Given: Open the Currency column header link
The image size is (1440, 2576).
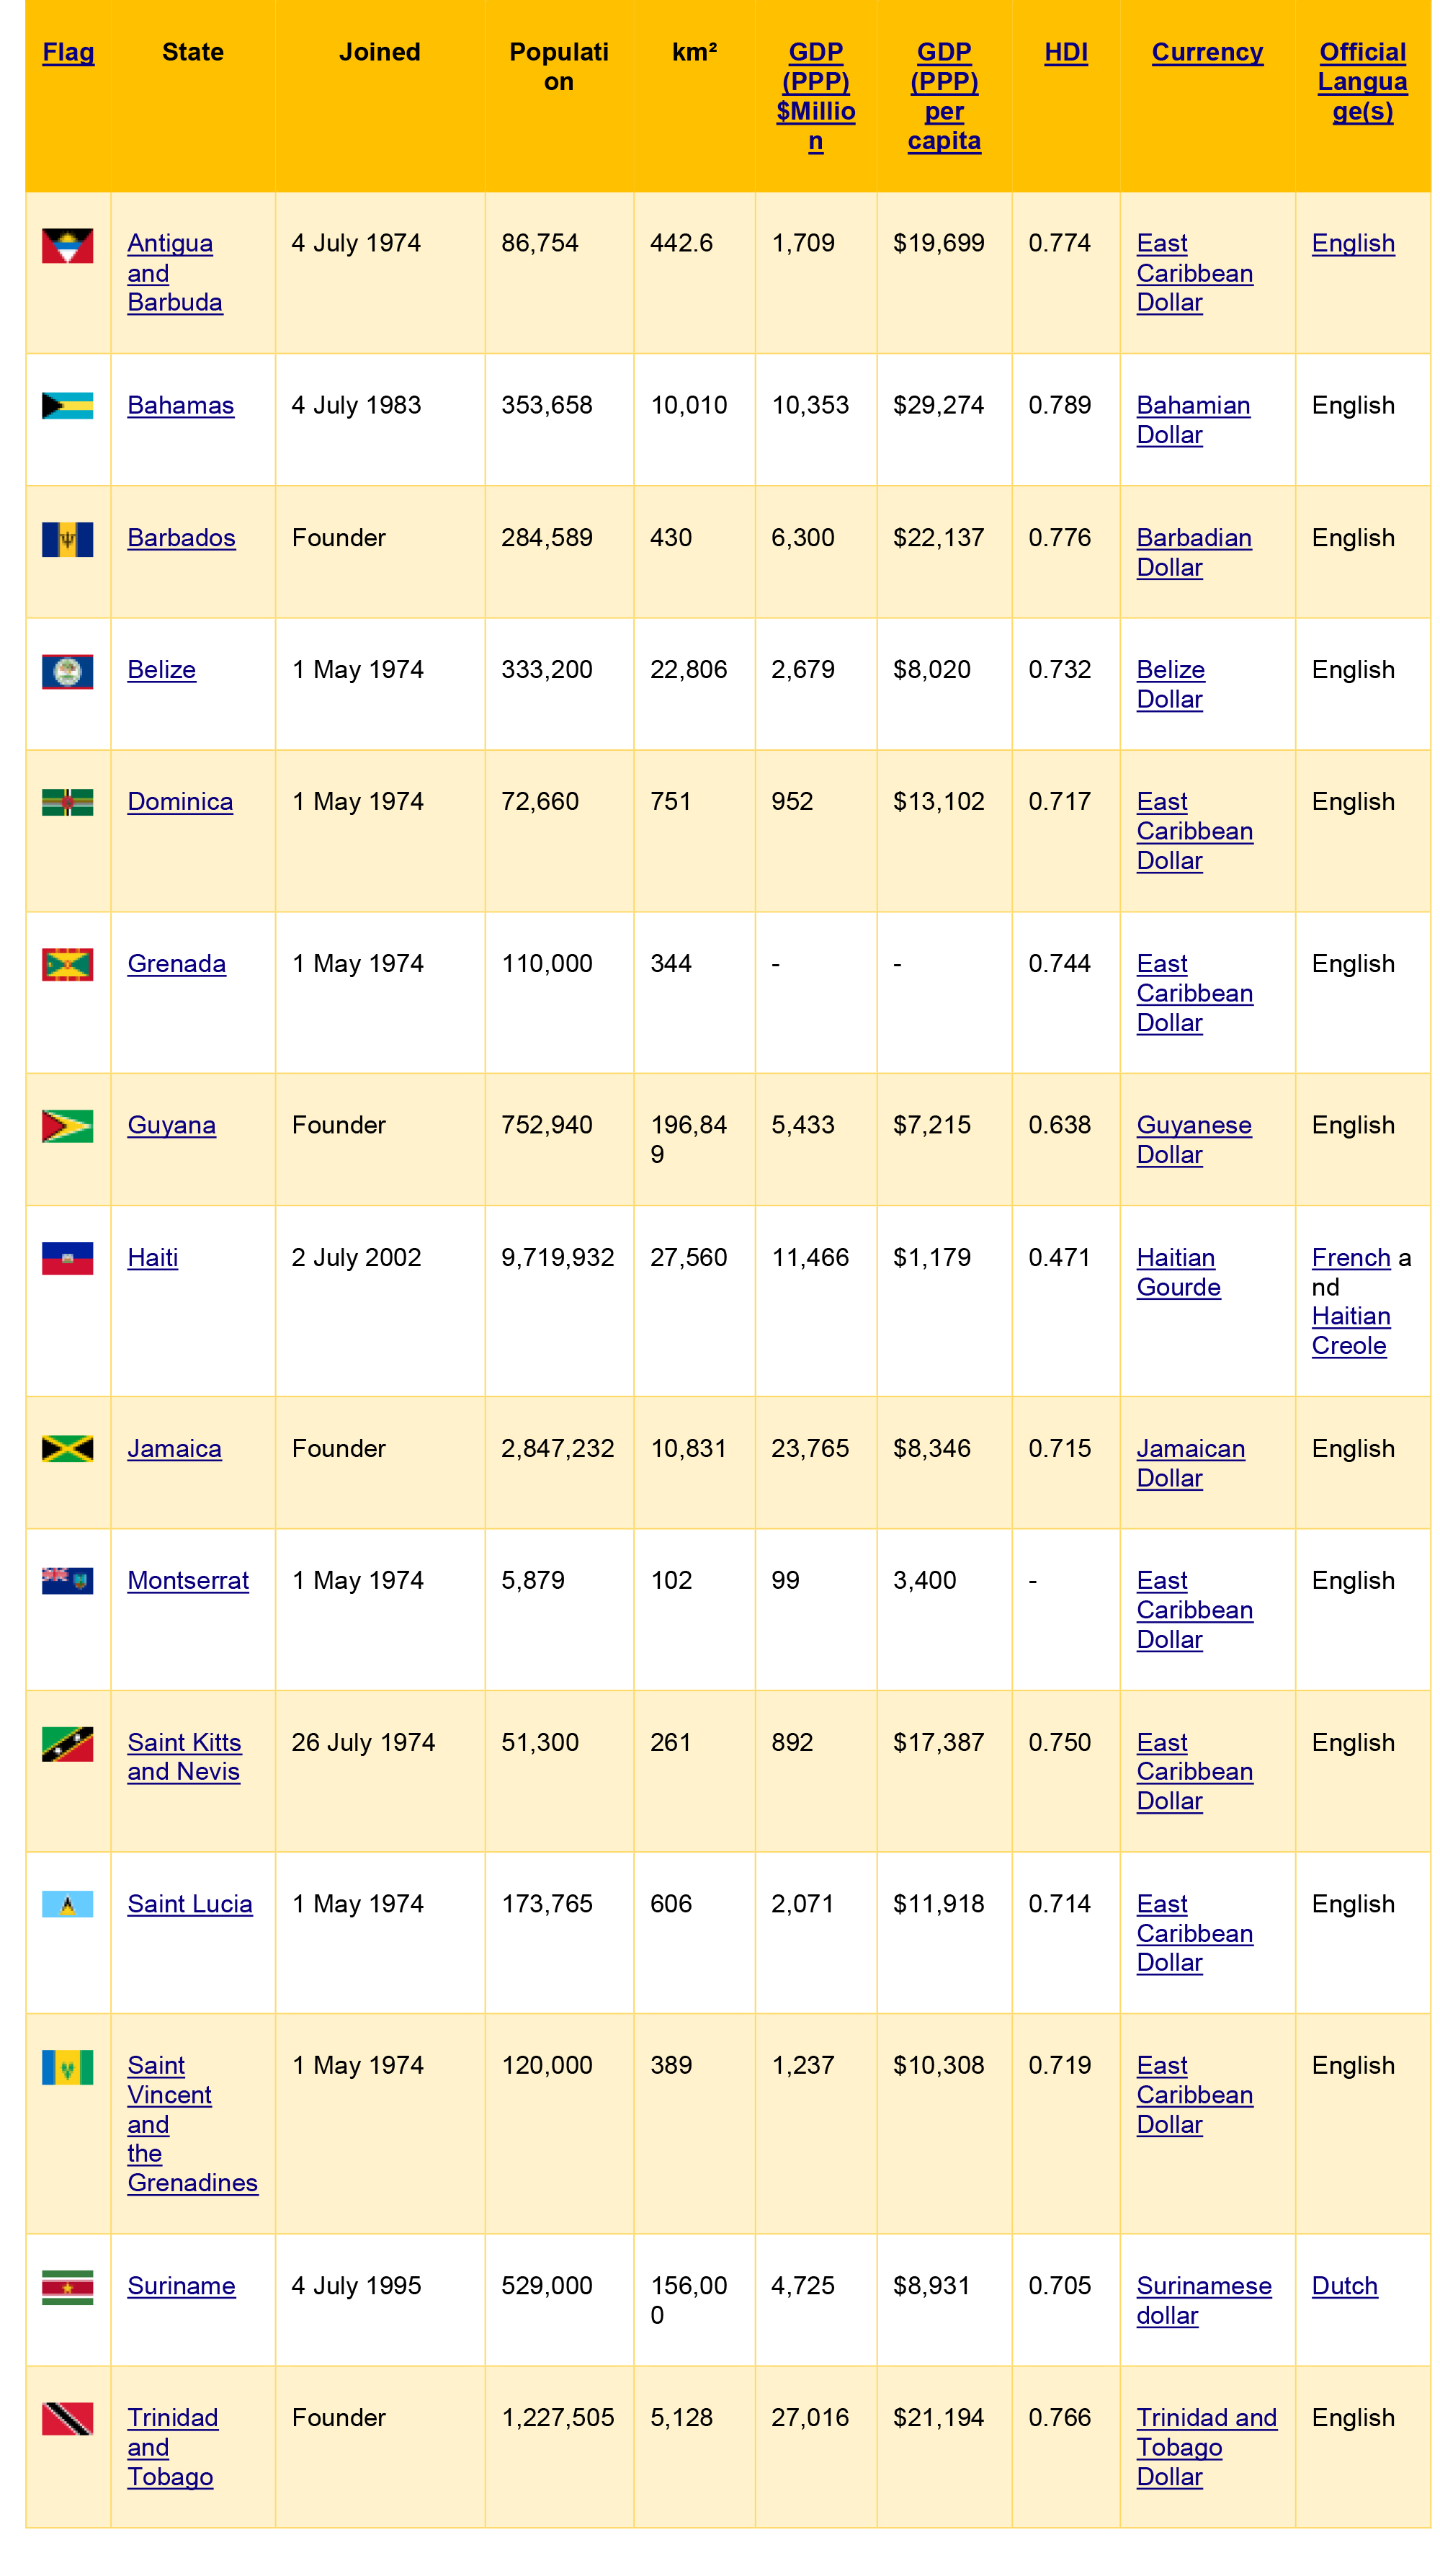Looking at the screenshot, I should point(1207,52).
